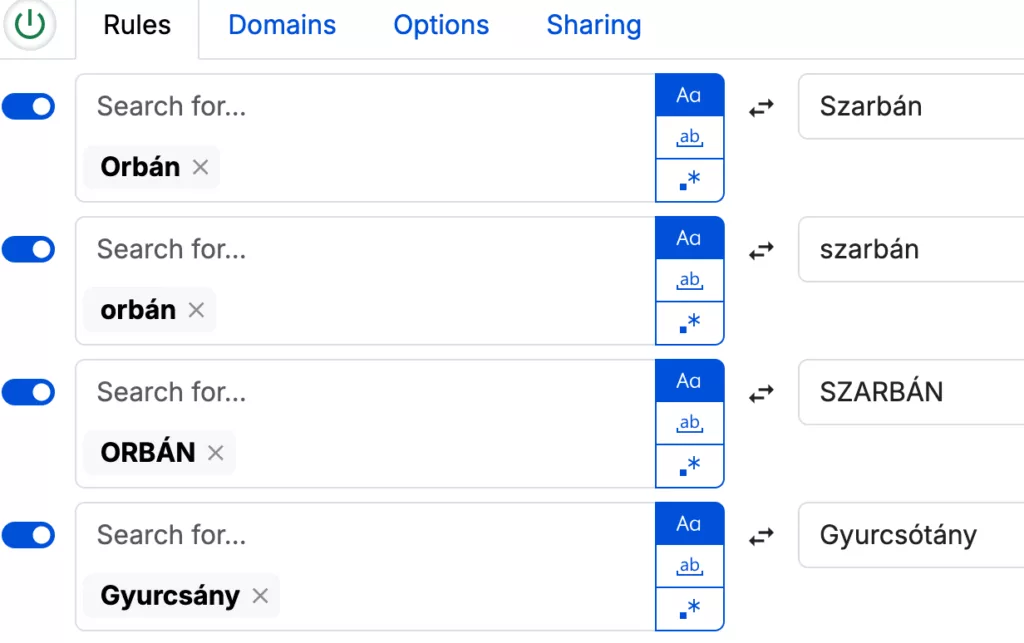The image size is (1024, 643).
Task: Toggle off the Gyurcsány rule switch
Action: [29, 536]
